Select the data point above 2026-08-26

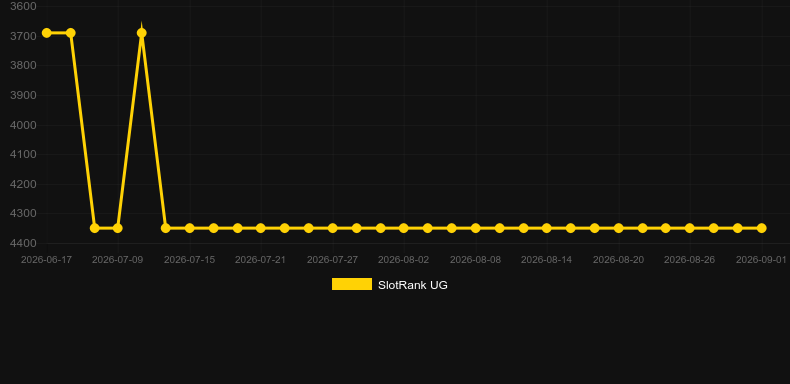690,228
